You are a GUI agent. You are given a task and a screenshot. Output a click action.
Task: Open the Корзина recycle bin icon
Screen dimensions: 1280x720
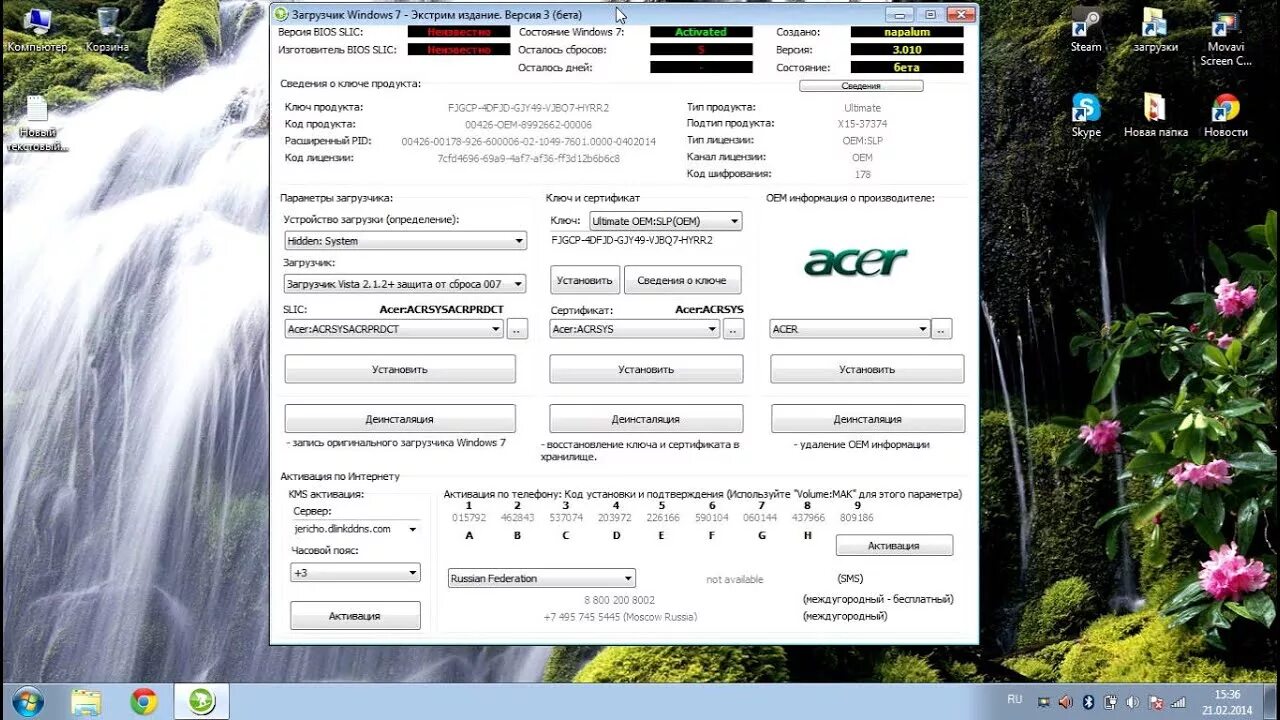tap(107, 31)
